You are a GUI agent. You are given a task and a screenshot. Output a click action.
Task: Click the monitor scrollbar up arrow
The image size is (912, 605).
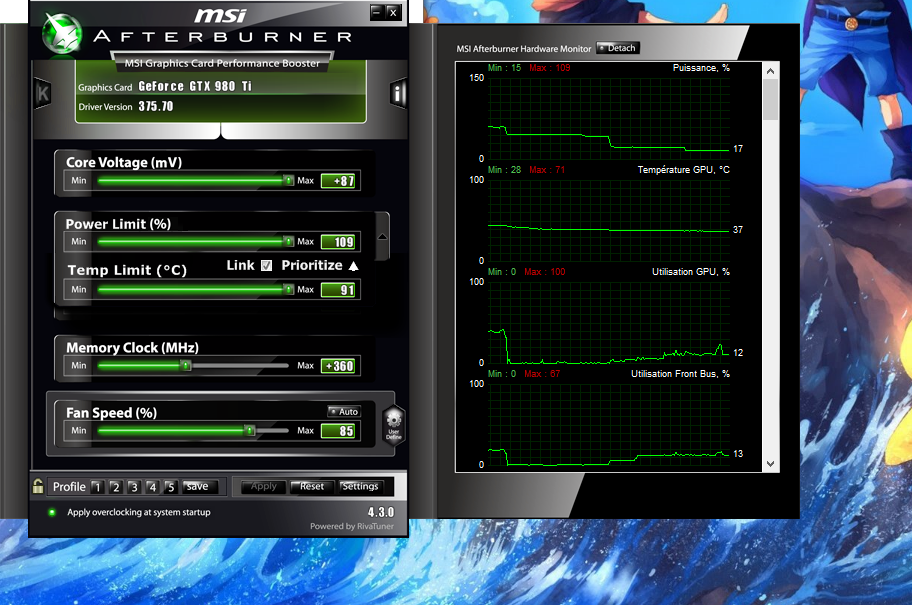[x=771, y=71]
